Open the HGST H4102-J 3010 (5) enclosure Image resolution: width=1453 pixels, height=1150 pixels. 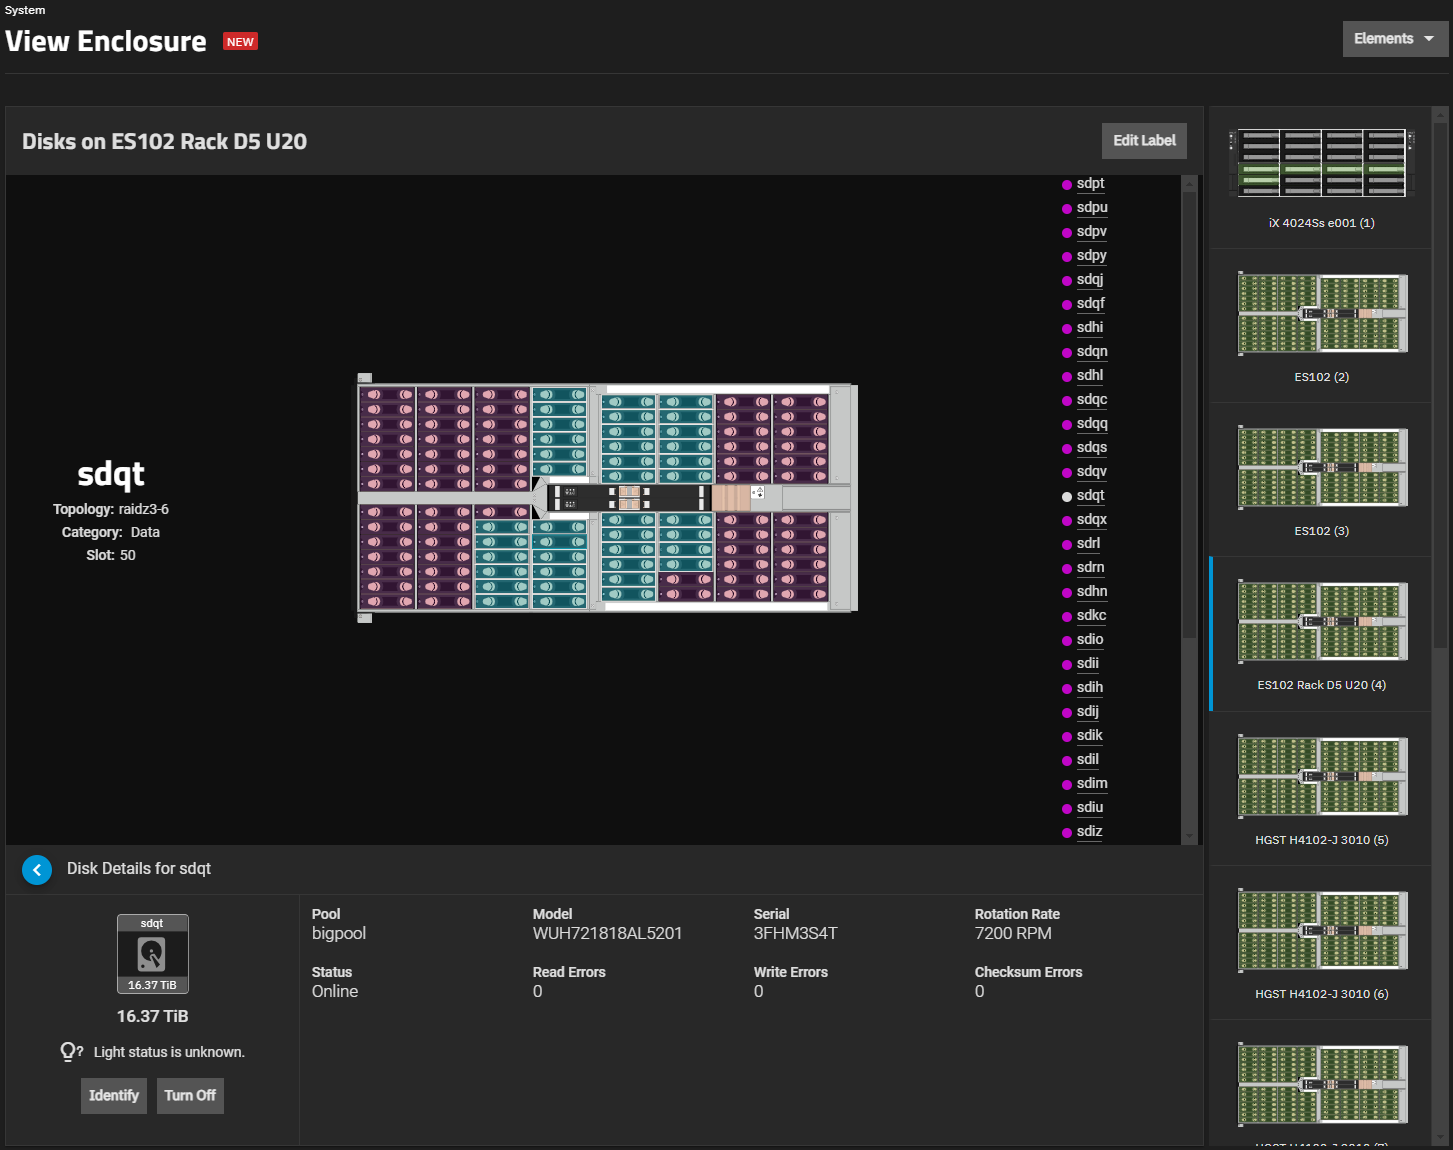(1321, 777)
